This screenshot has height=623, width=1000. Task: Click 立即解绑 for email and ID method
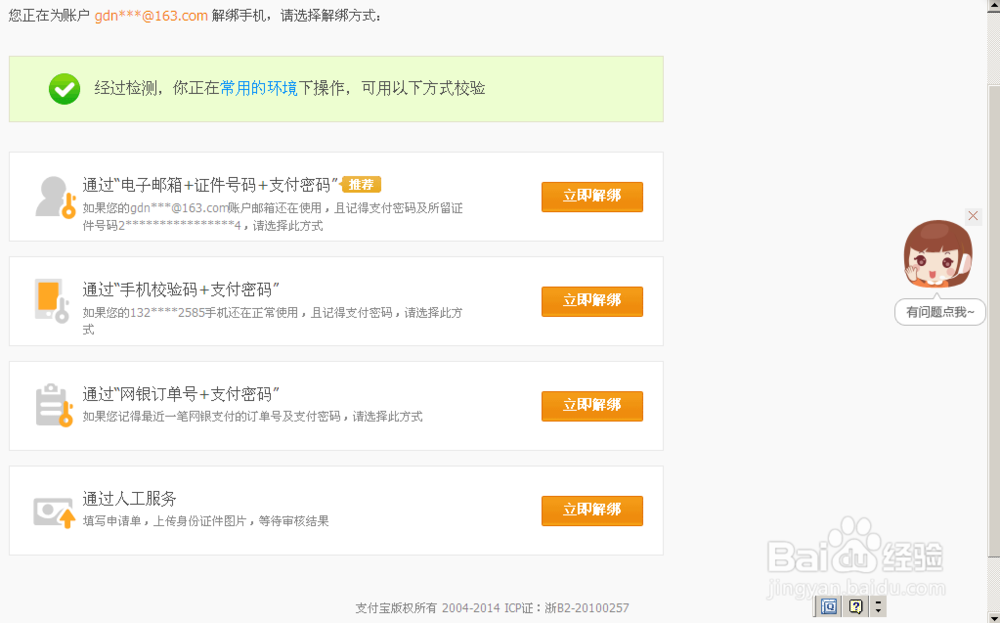click(592, 197)
